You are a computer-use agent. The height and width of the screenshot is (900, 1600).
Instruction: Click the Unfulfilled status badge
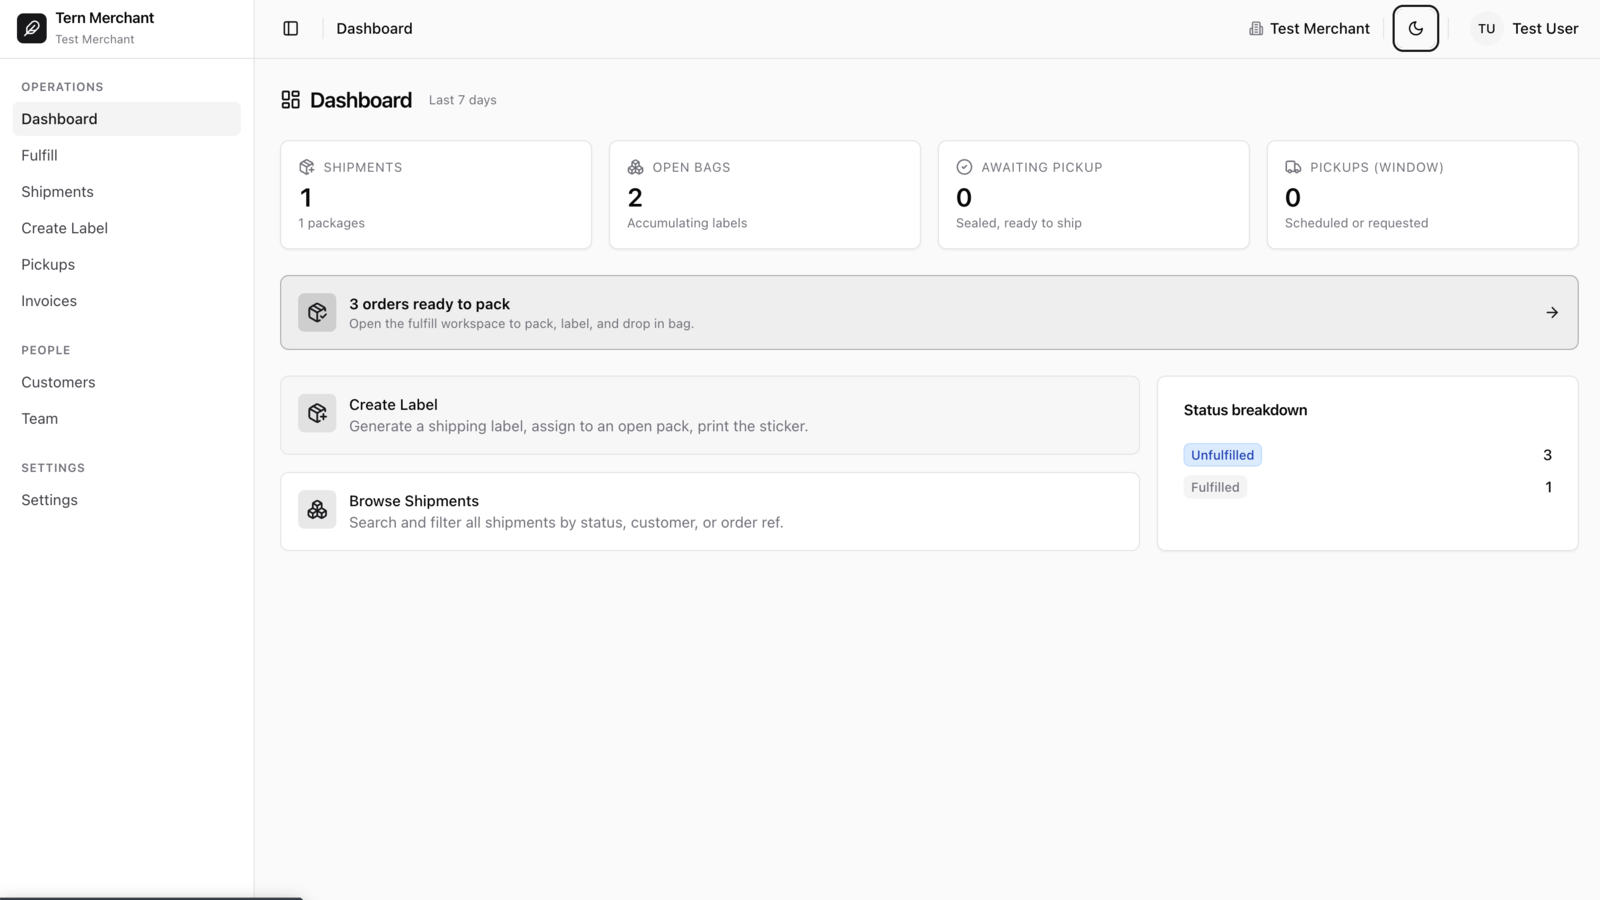coord(1222,455)
